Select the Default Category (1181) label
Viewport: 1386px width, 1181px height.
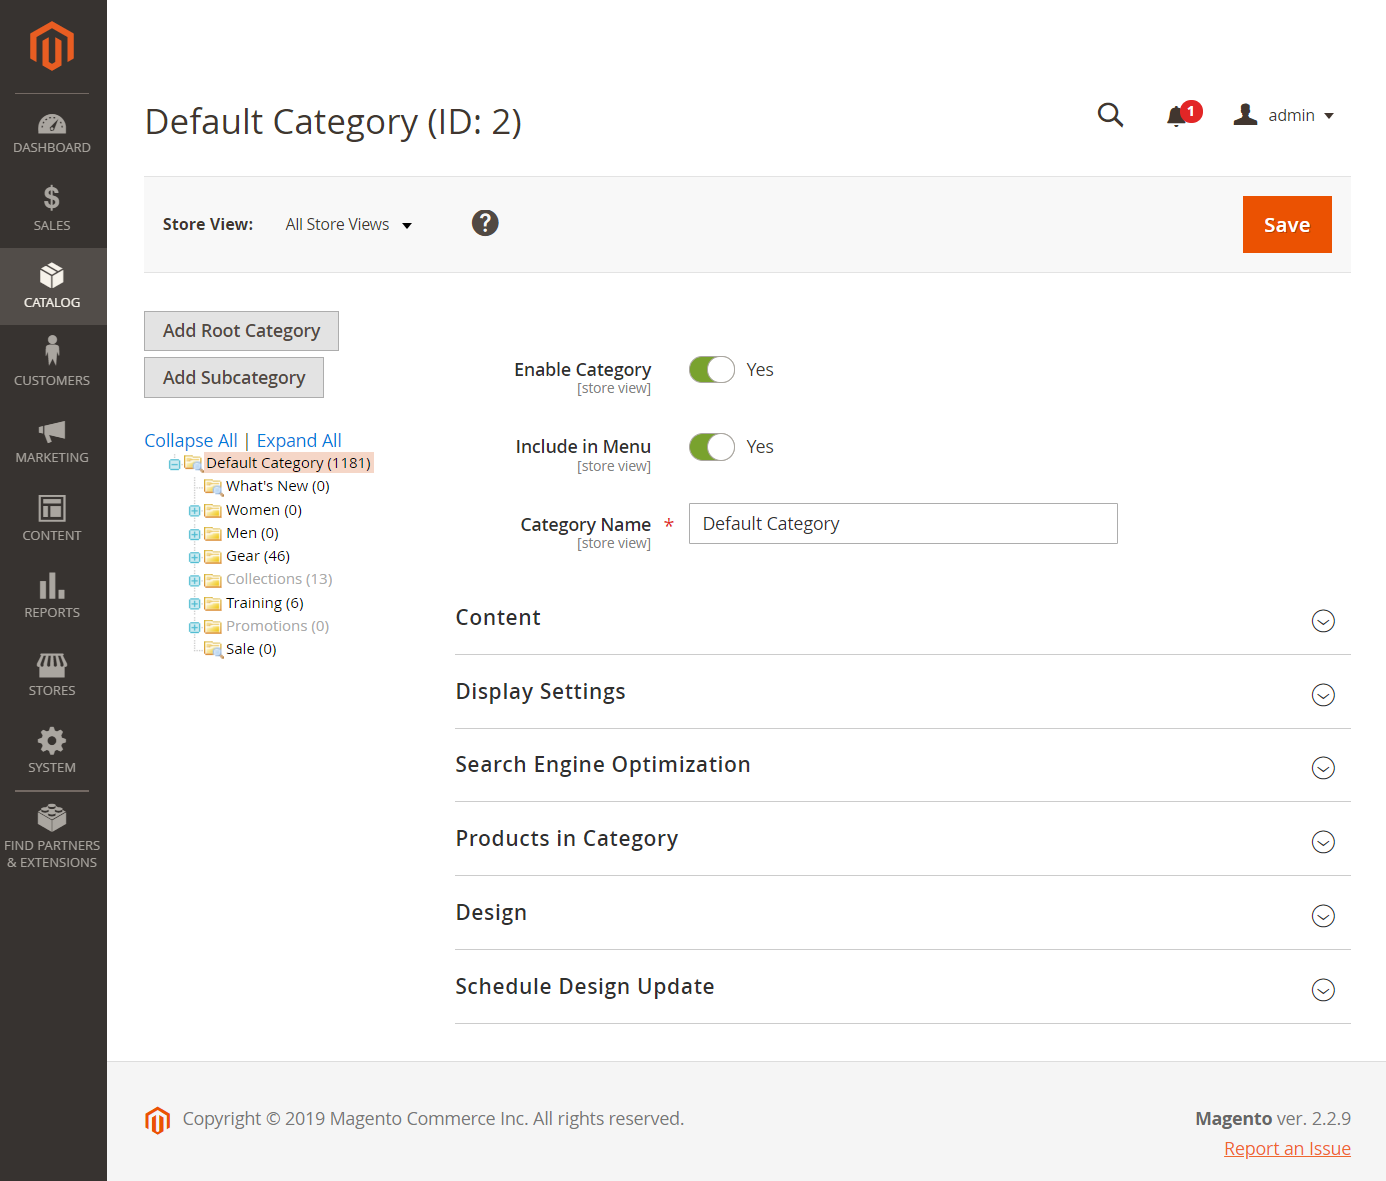(288, 464)
